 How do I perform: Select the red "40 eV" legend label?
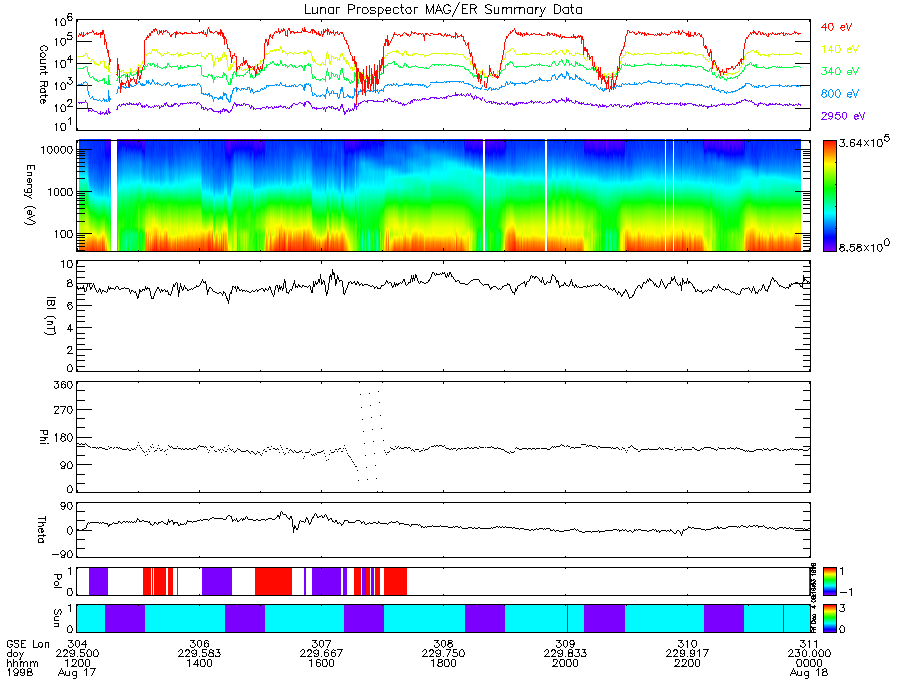click(x=836, y=27)
